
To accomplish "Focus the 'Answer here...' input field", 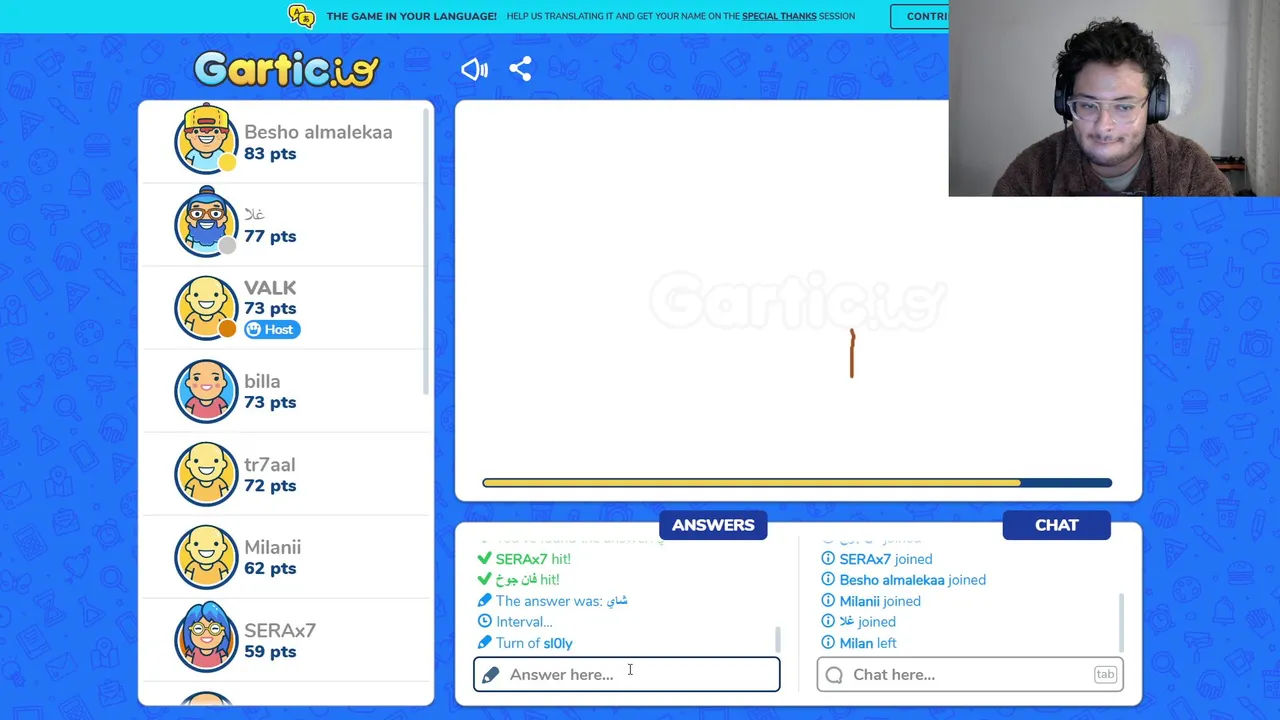I will click(627, 674).
